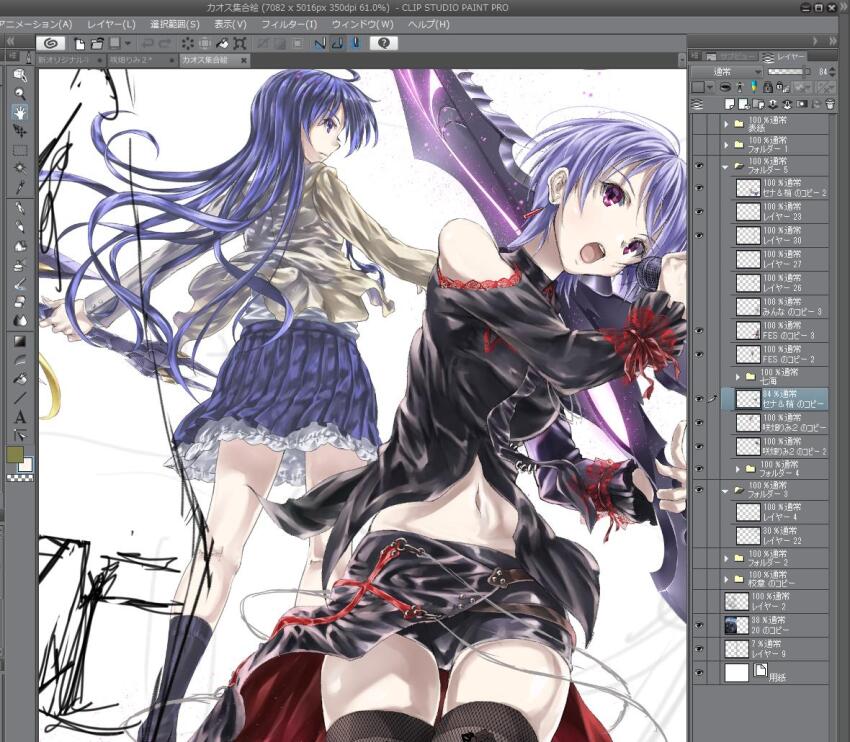Click the New vector layer icon
Viewport: 850px width, 742px height.
[x=744, y=104]
